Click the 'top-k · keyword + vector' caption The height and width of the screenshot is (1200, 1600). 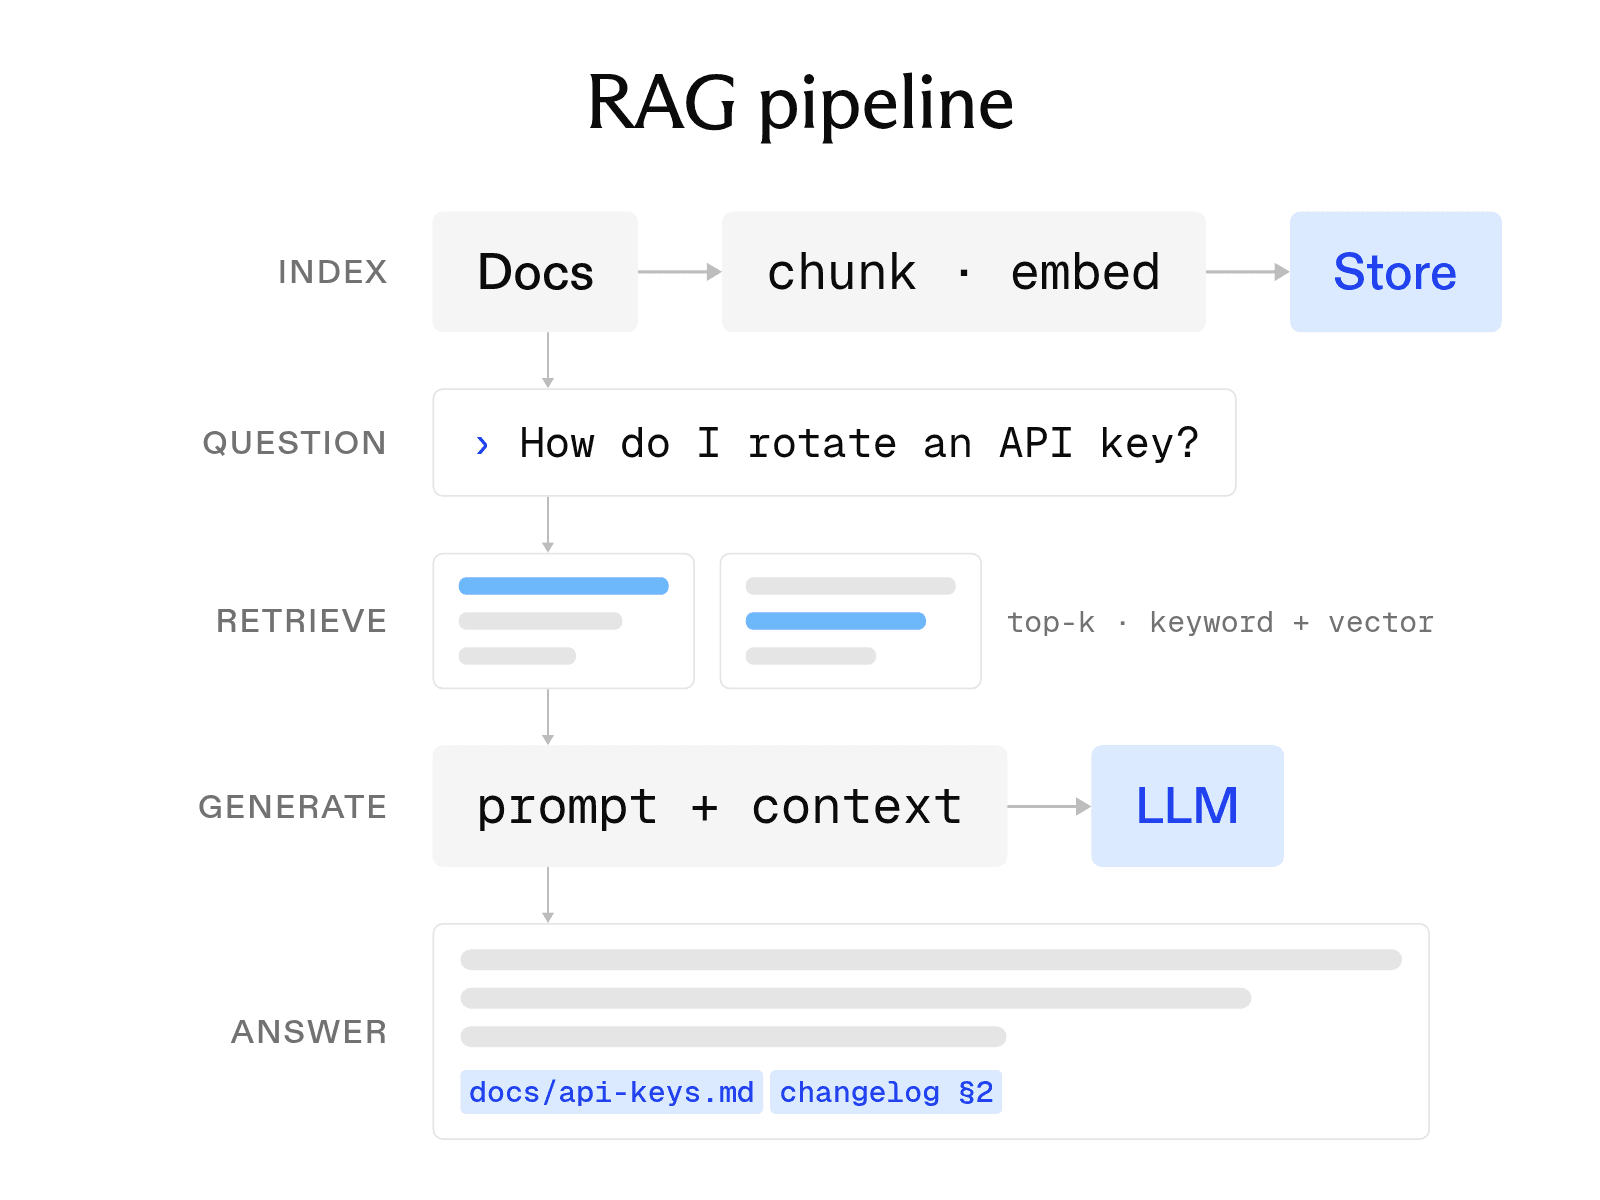(x=1220, y=622)
